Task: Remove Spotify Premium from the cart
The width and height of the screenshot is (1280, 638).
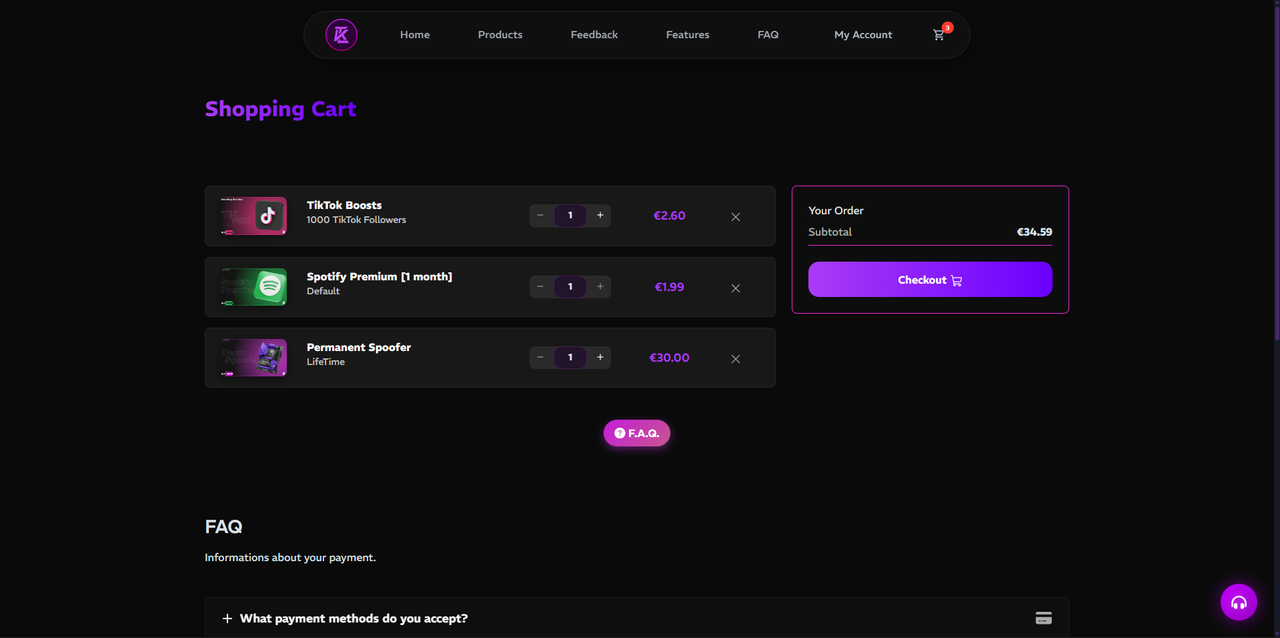Action: (x=736, y=288)
